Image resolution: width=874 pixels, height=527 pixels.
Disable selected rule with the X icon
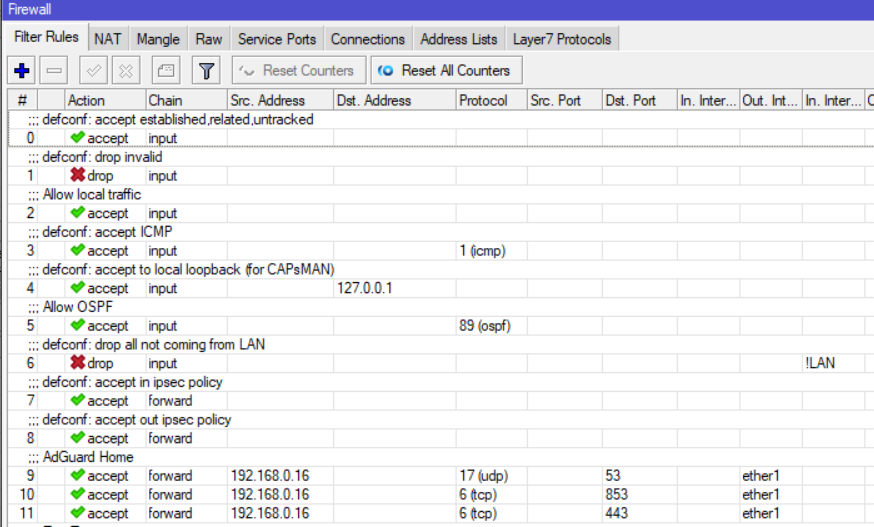(x=126, y=71)
